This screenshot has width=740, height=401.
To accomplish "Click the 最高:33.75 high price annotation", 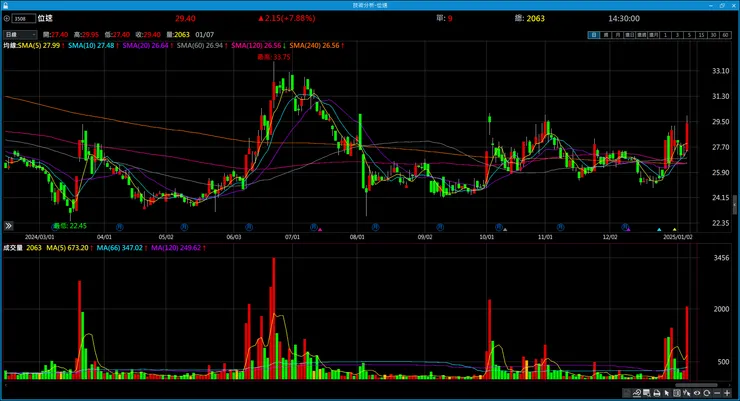I will (x=274, y=57).
